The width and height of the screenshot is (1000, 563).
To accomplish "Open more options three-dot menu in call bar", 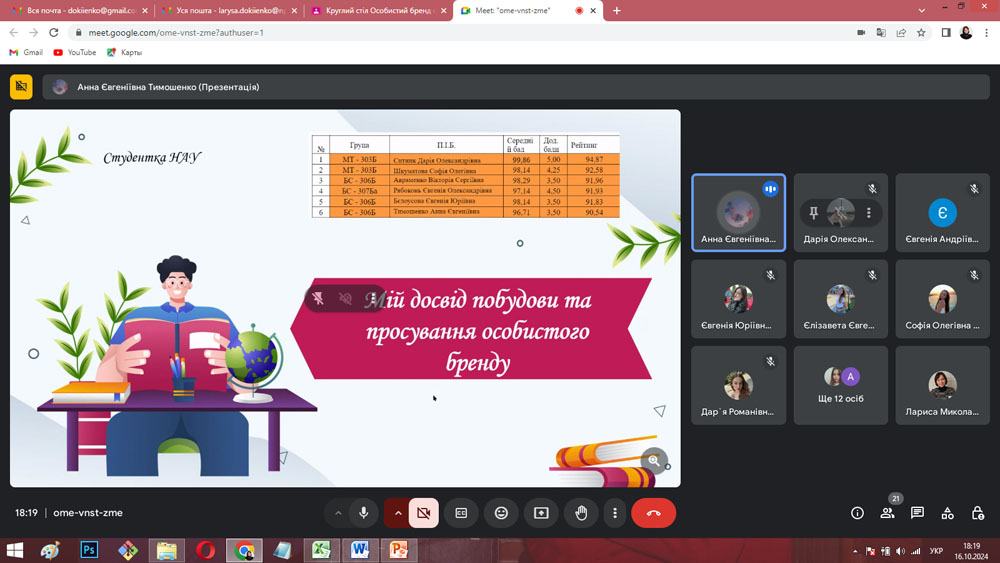I will 615,513.
